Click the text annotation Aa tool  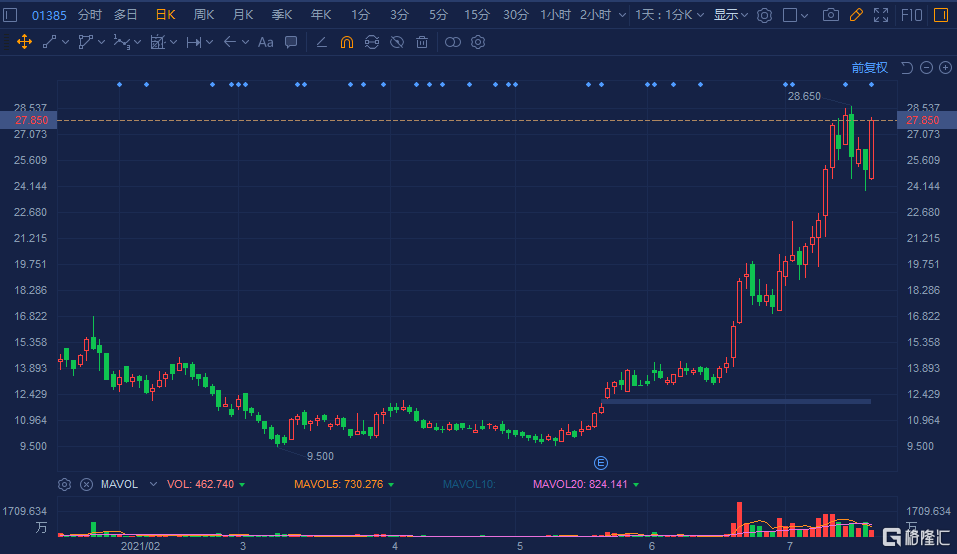(265, 42)
